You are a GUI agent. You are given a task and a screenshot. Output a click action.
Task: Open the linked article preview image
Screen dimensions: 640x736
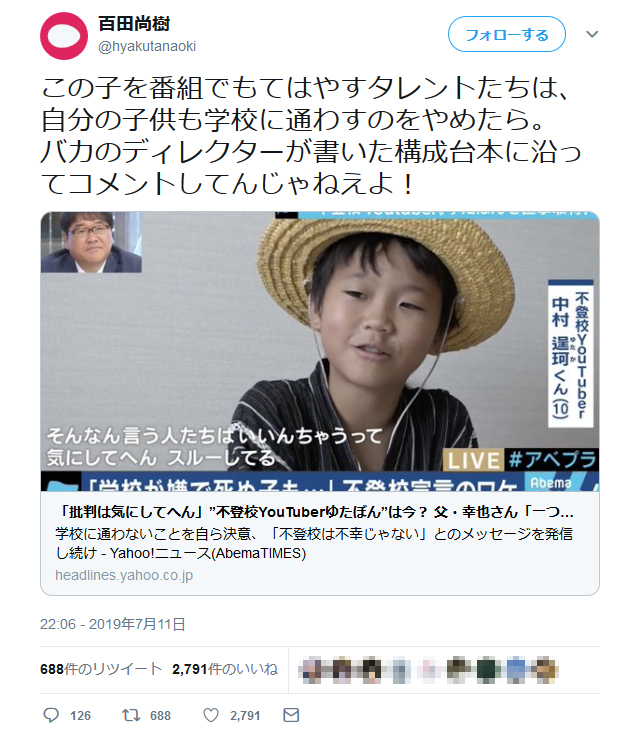[320, 351]
